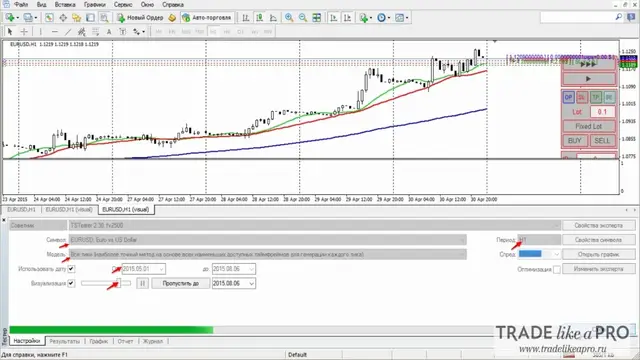640x360 pixels.
Task: Switch chart to line chart icon
Action: (273, 18)
